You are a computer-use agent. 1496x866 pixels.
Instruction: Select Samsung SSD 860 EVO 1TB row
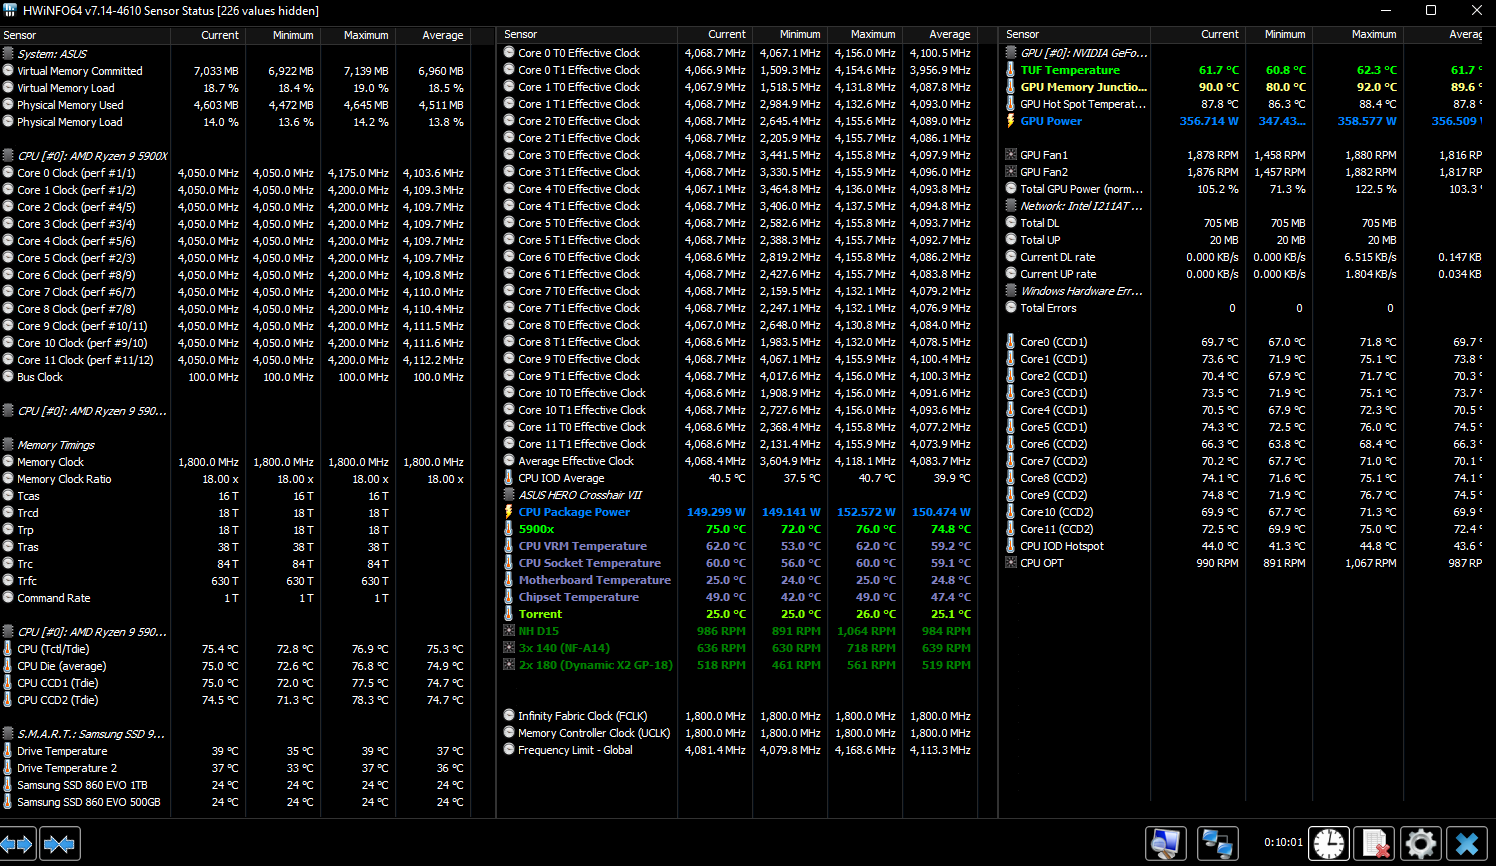coord(235,785)
